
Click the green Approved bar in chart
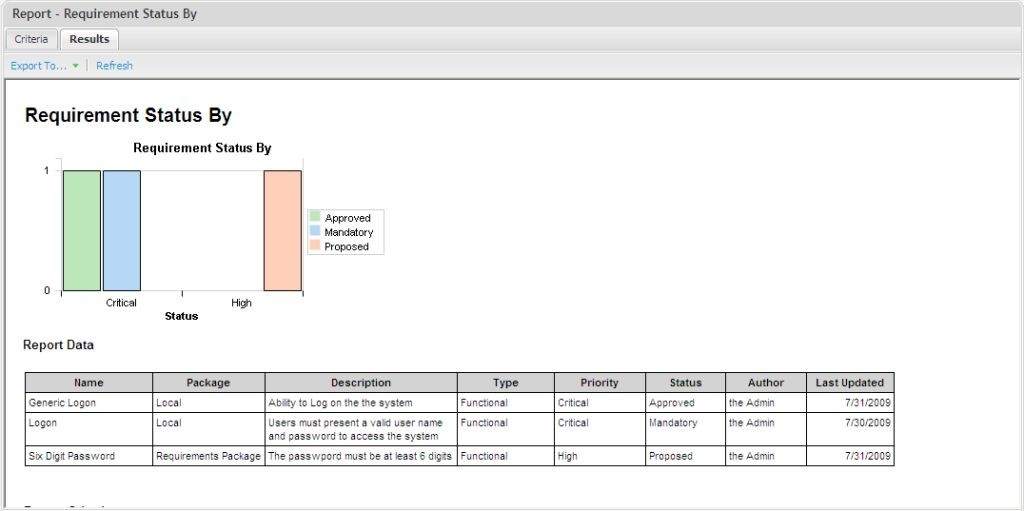(x=82, y=230)
